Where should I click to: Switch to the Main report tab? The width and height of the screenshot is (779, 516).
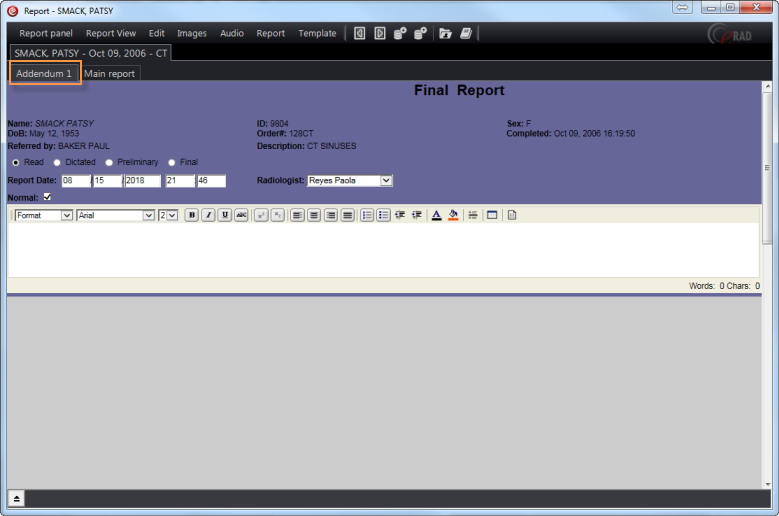pyautogui.click(x=109, y=73)
